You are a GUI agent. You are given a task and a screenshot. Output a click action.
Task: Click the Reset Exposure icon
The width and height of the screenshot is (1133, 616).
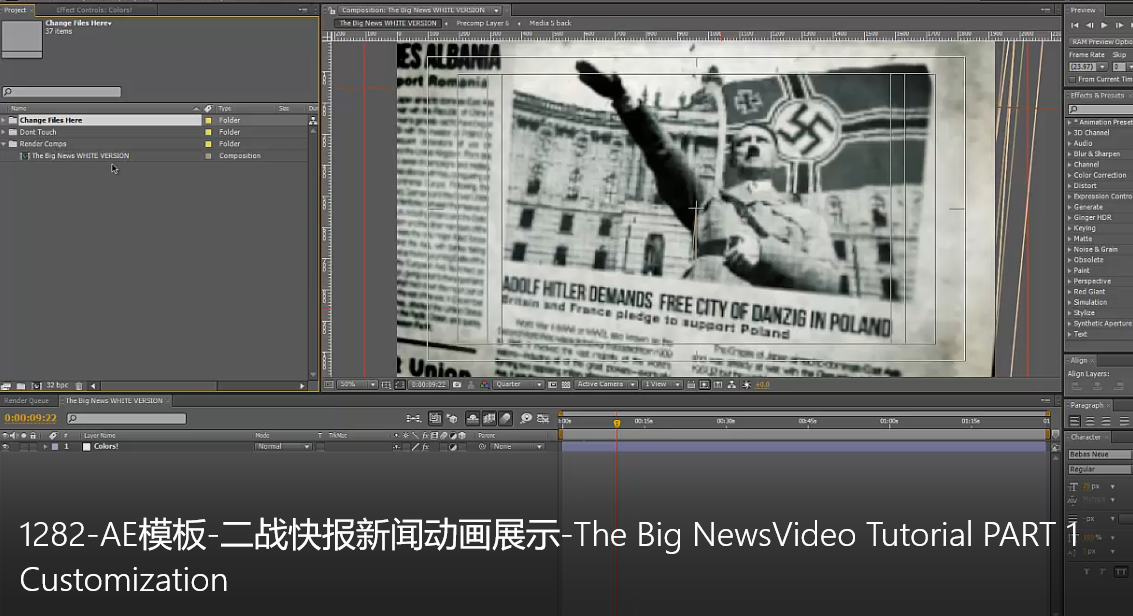(748, 385)
